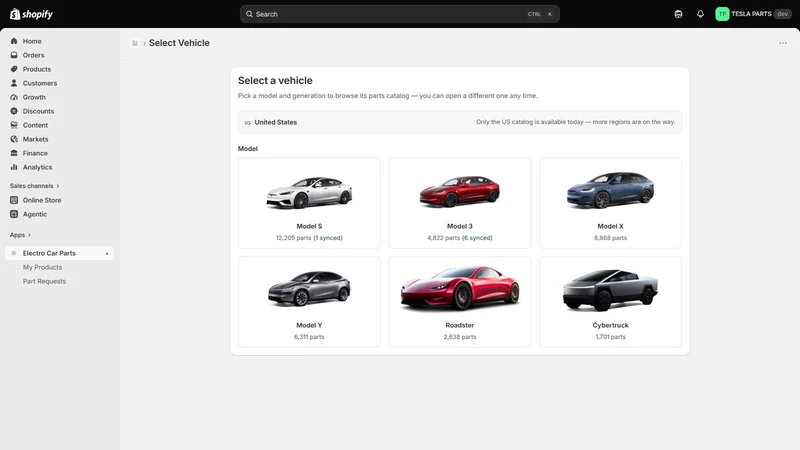Click the TP store avatar

(x=722, y=14)
